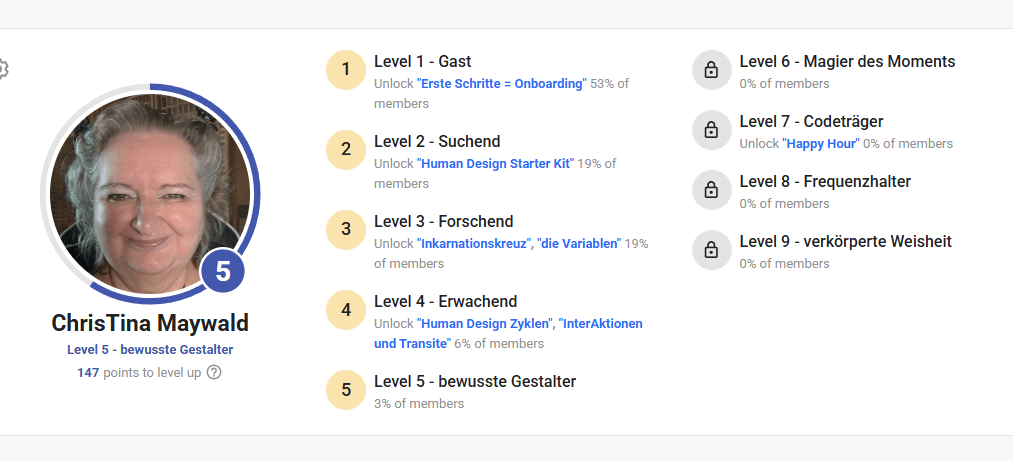Click the Level 1 number badge

pyautogui.click(x=346, y=70)
